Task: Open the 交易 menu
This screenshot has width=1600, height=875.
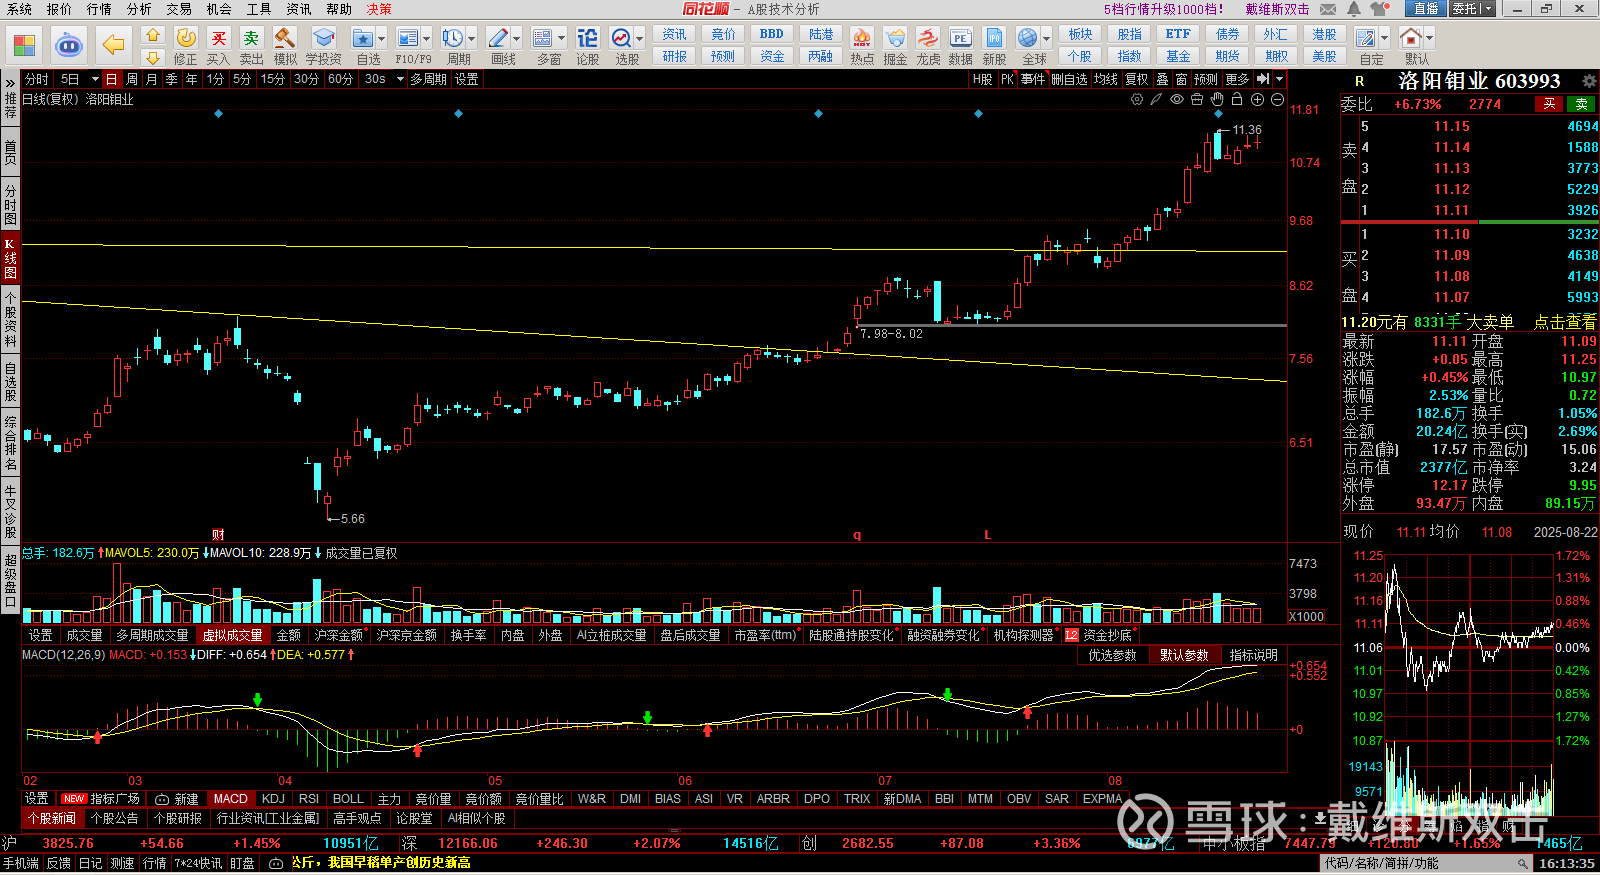Action: (179, 9)
